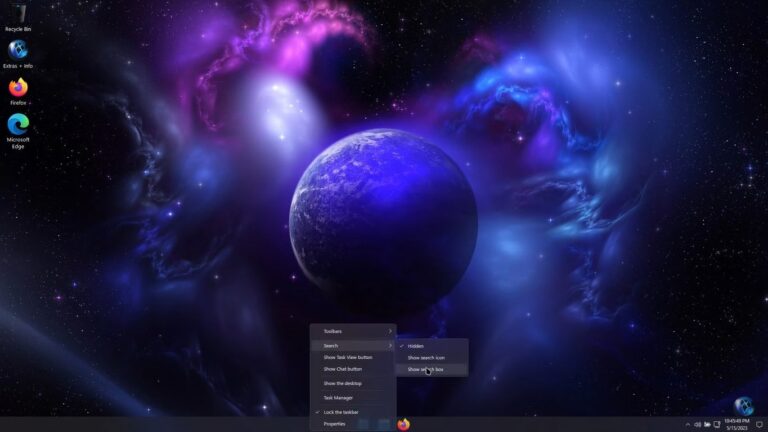Click the volume icon in system tray
The image size is (768, 432).
click(x=697, y=425)
